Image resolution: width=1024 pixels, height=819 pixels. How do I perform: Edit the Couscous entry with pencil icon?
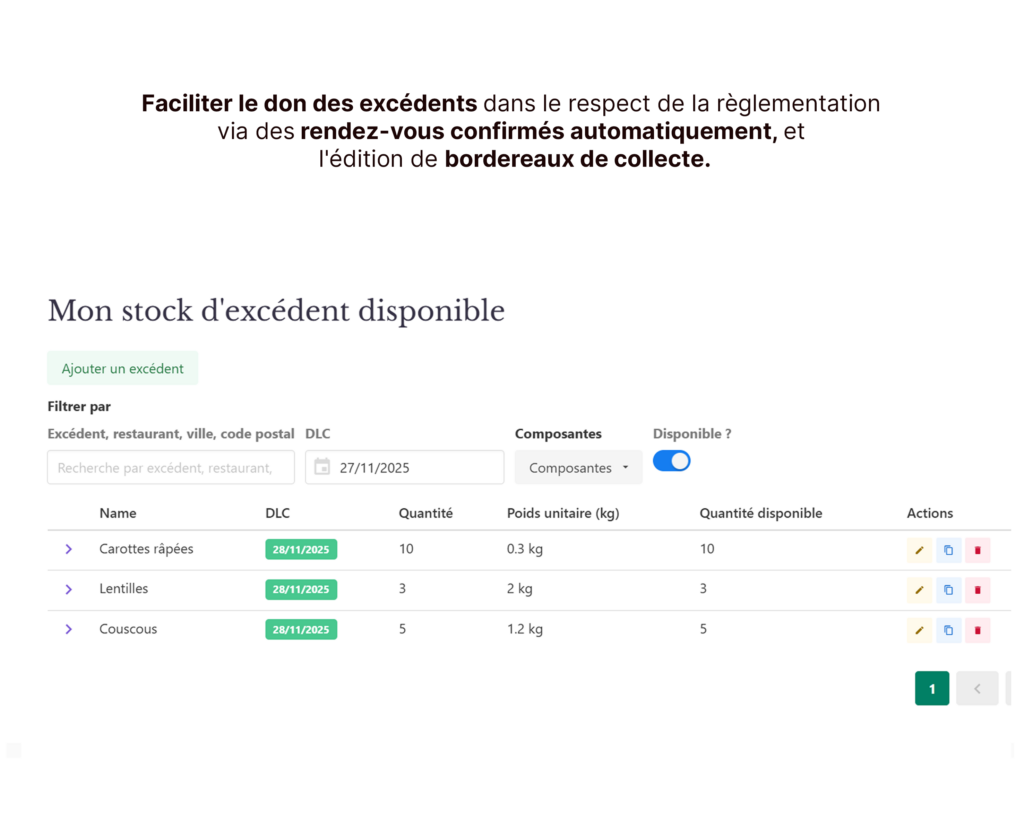pos(919,630)
